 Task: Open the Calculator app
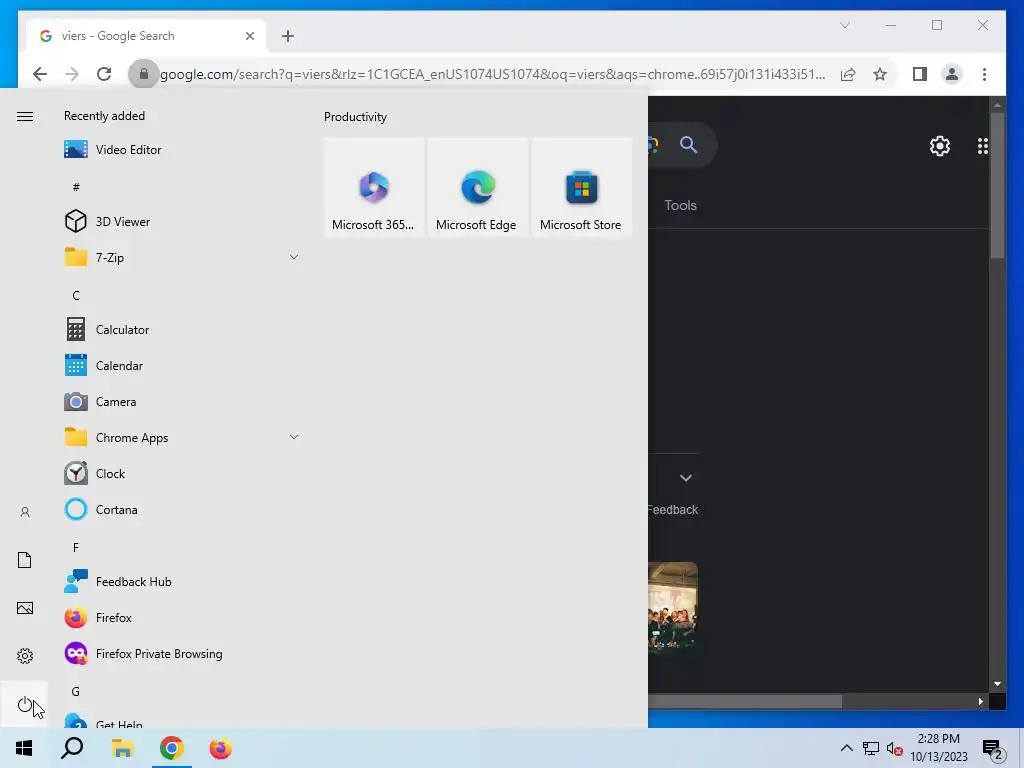tap(182, 330)
